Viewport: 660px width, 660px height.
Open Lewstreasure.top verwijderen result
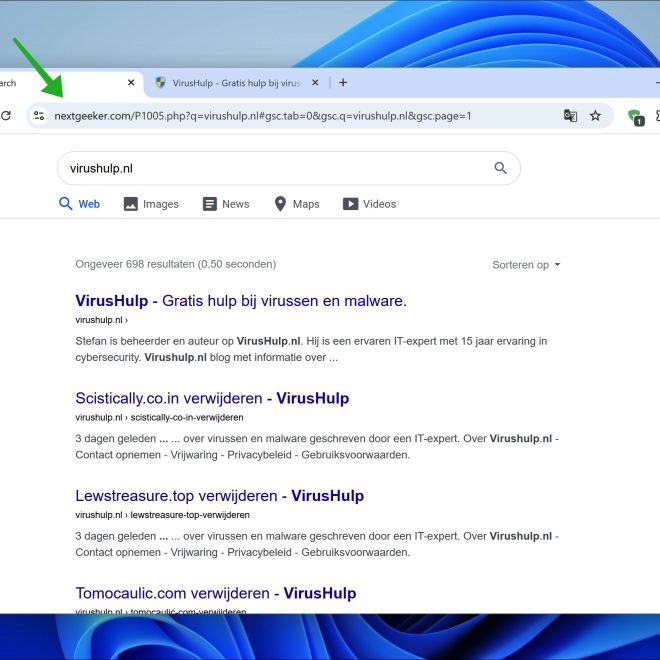pyautogui.click(x=220, y=496)
